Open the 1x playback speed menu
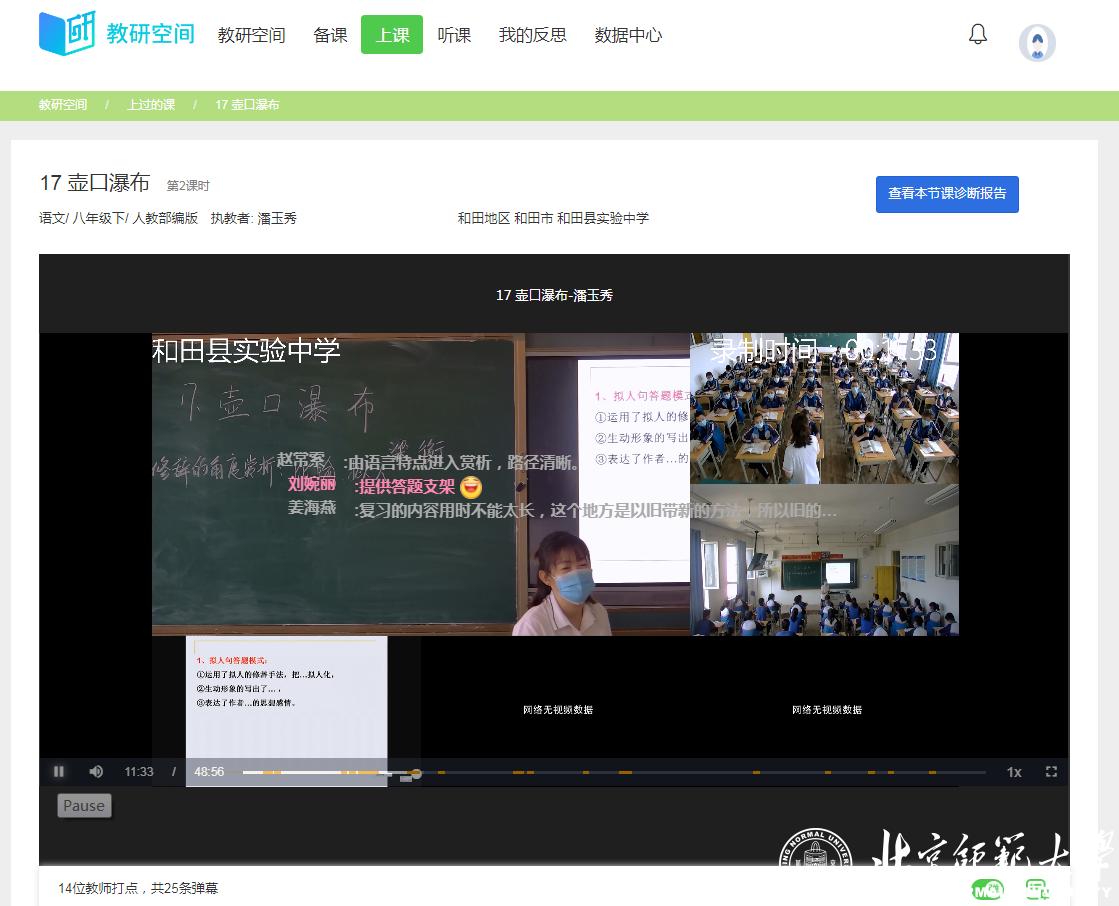Viewport: 1119px width, 906px height. (x=1014, y=772)
